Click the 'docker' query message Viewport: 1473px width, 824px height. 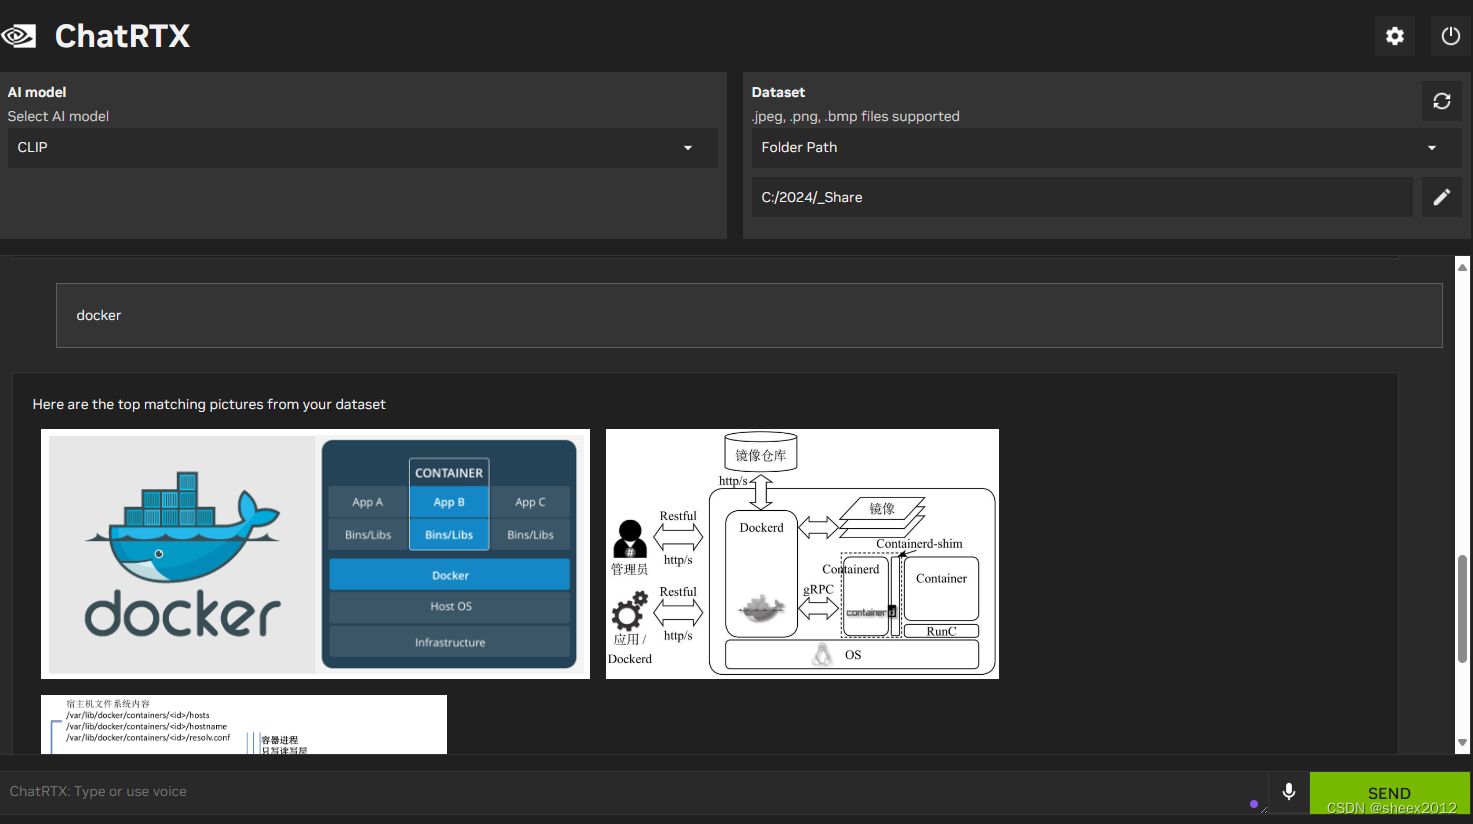[749, 315]
